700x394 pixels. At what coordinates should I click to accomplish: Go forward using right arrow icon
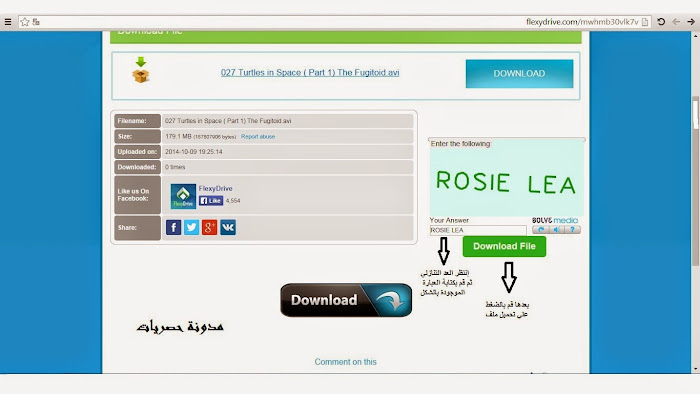[691, 21]
